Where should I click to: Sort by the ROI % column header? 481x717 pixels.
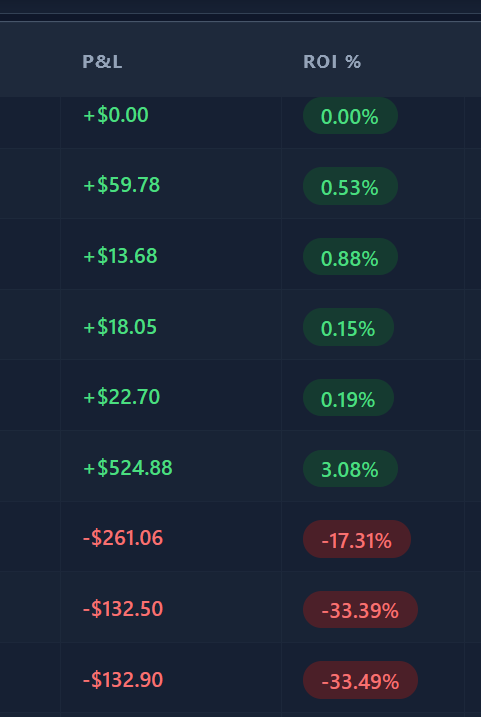point(332,62)
